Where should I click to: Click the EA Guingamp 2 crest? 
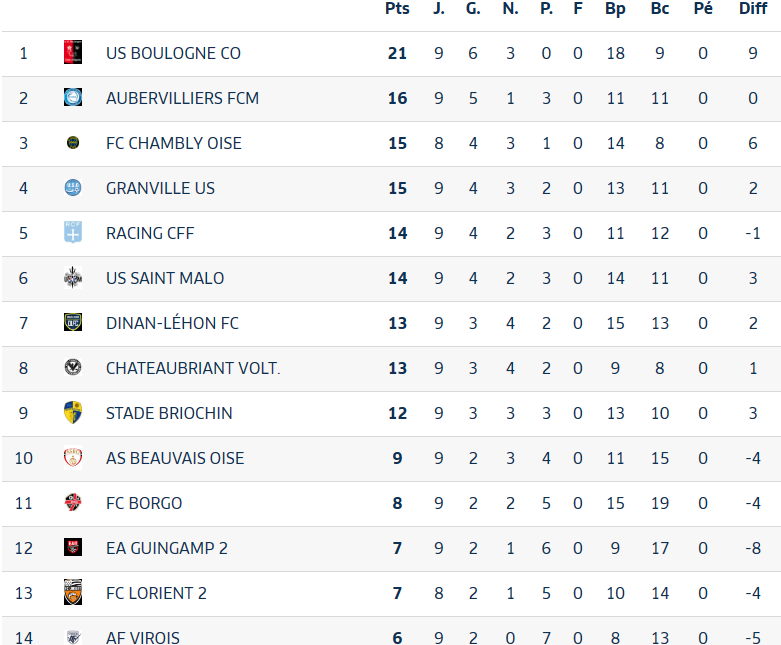[x=72, y=548]
